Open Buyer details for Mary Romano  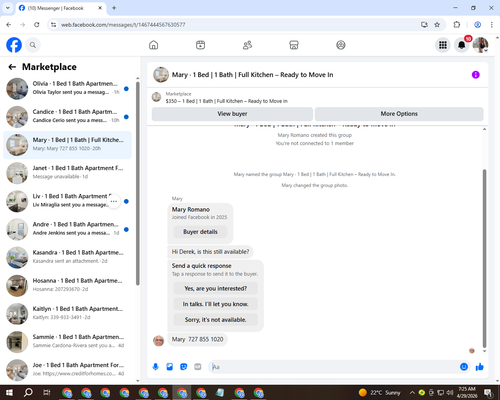tap(200, 232)
